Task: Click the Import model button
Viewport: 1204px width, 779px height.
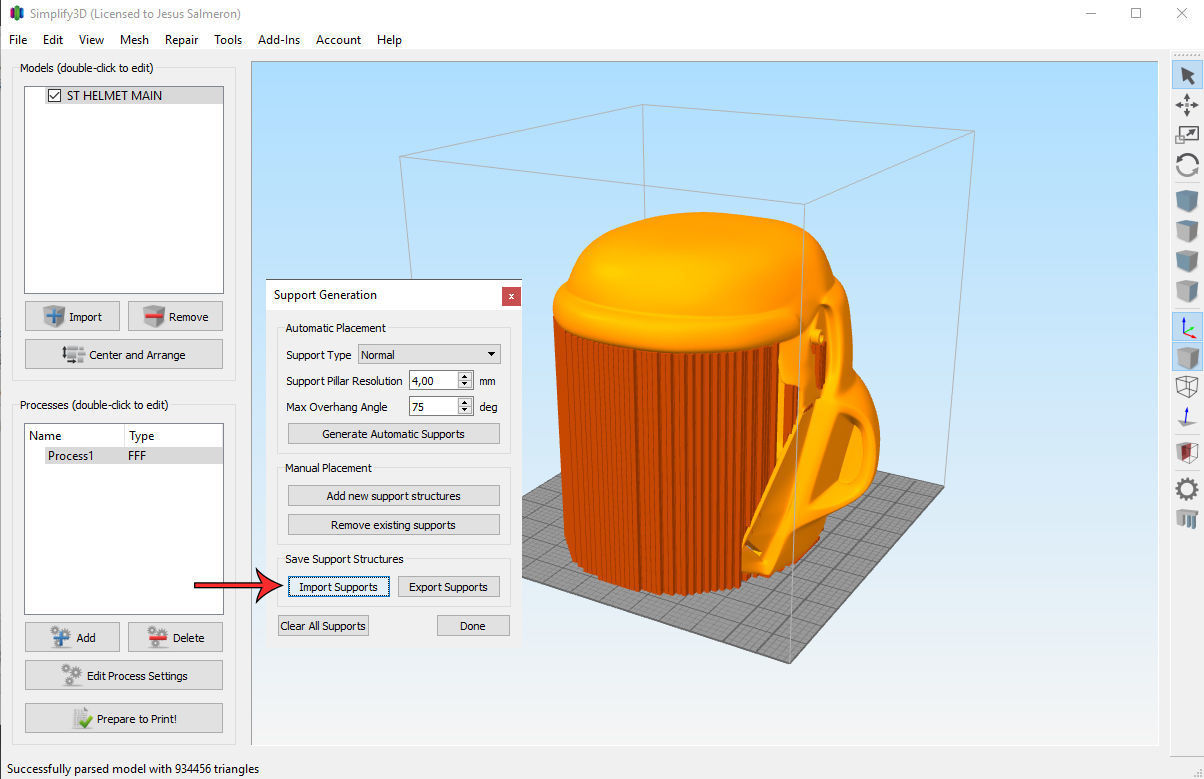Action: pos(72,317)
